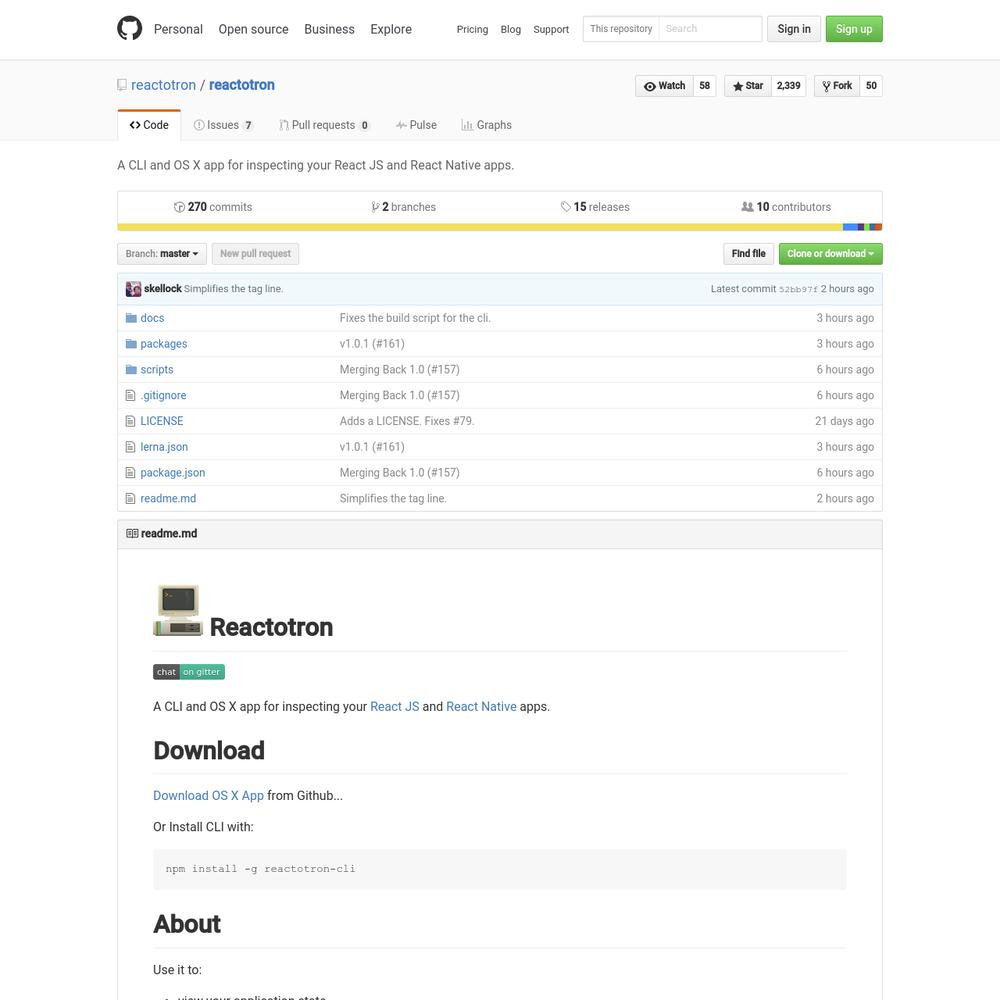View the 10 contributors
1000x1000 pixels.
tap(786, 207)
